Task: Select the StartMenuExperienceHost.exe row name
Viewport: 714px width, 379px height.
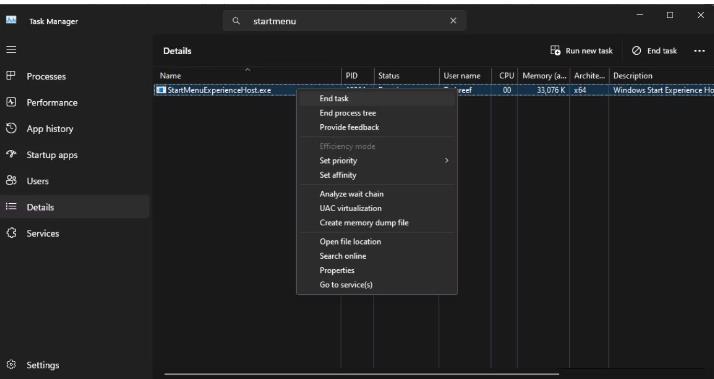Action: click(x=219, y=90)
